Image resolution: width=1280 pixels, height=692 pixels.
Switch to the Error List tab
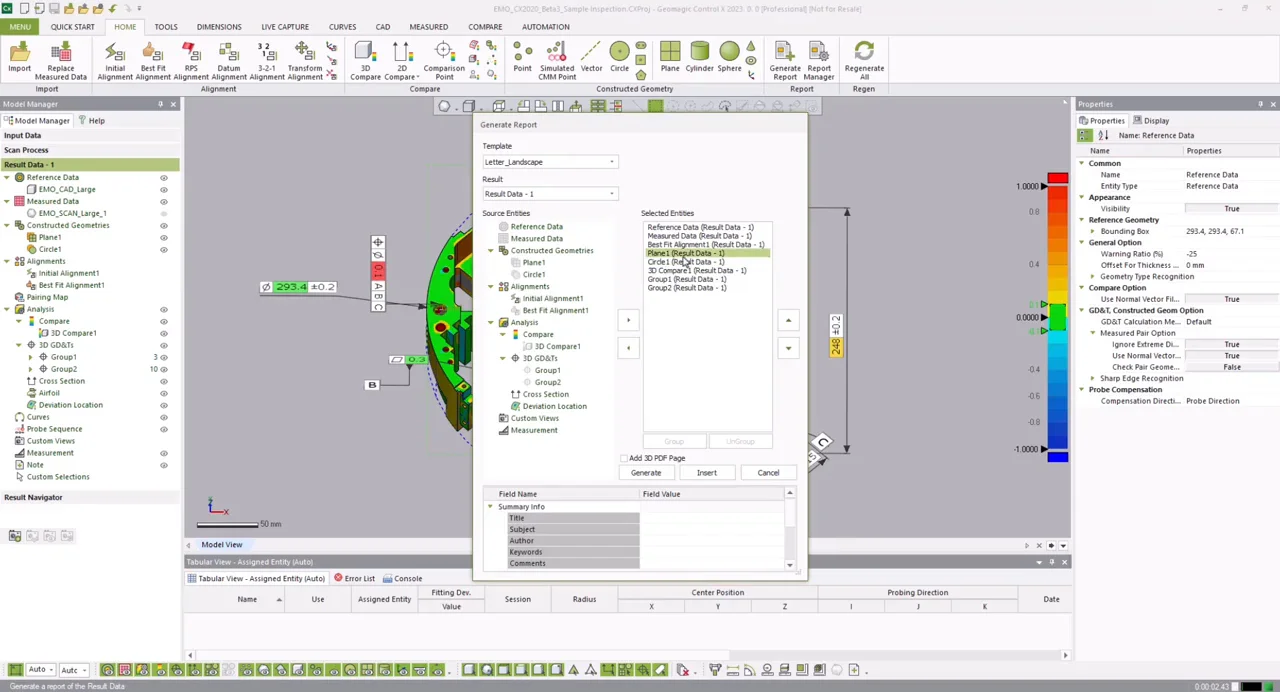tap(354, 579)
